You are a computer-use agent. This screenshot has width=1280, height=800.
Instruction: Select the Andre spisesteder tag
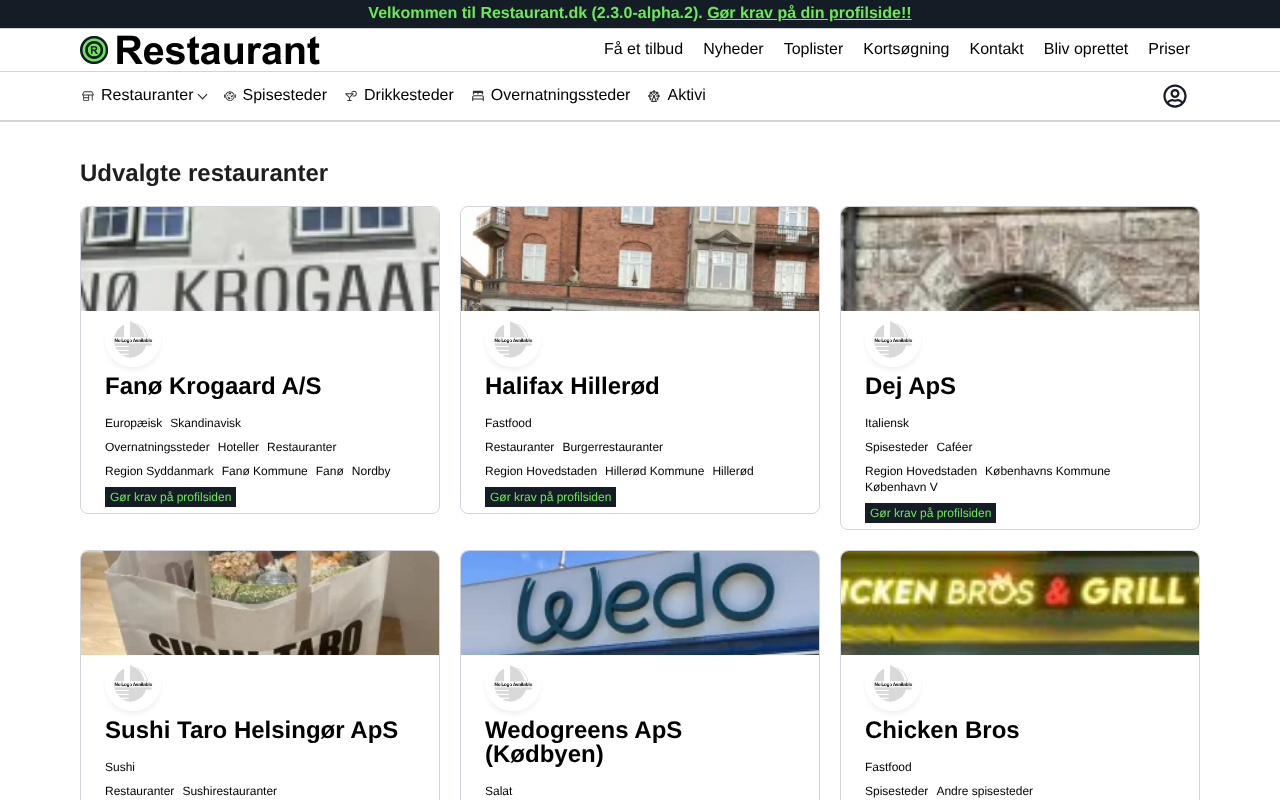[x=984, y=791]
